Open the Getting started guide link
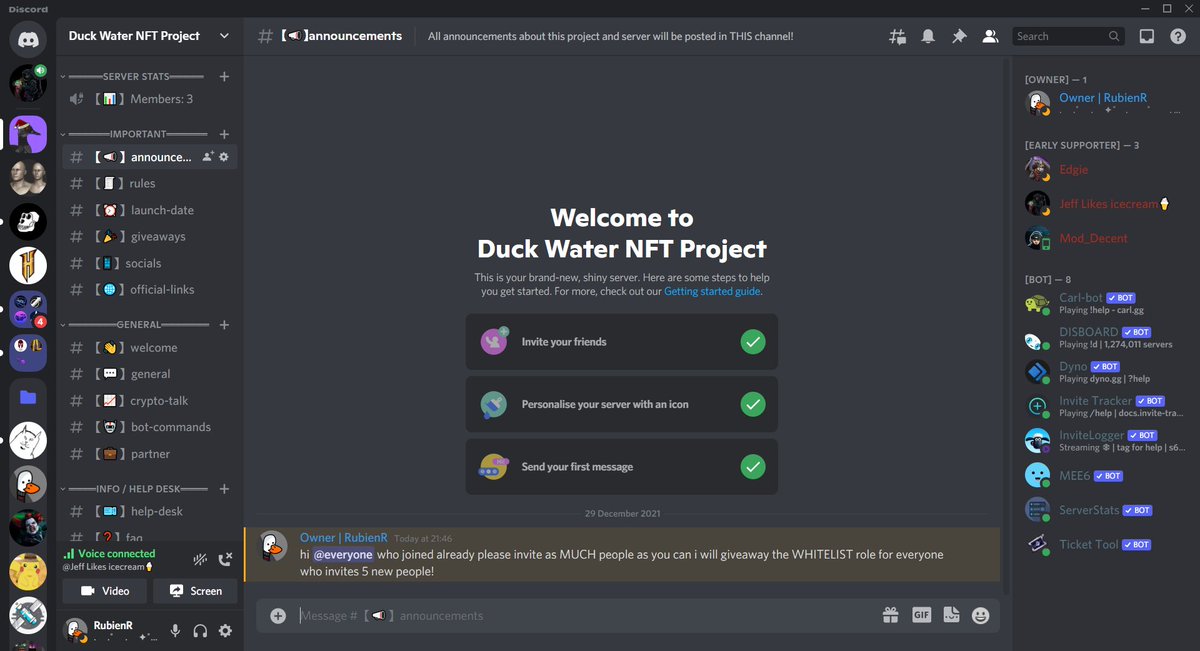The image size is (1200, 651). pos(712,292)
